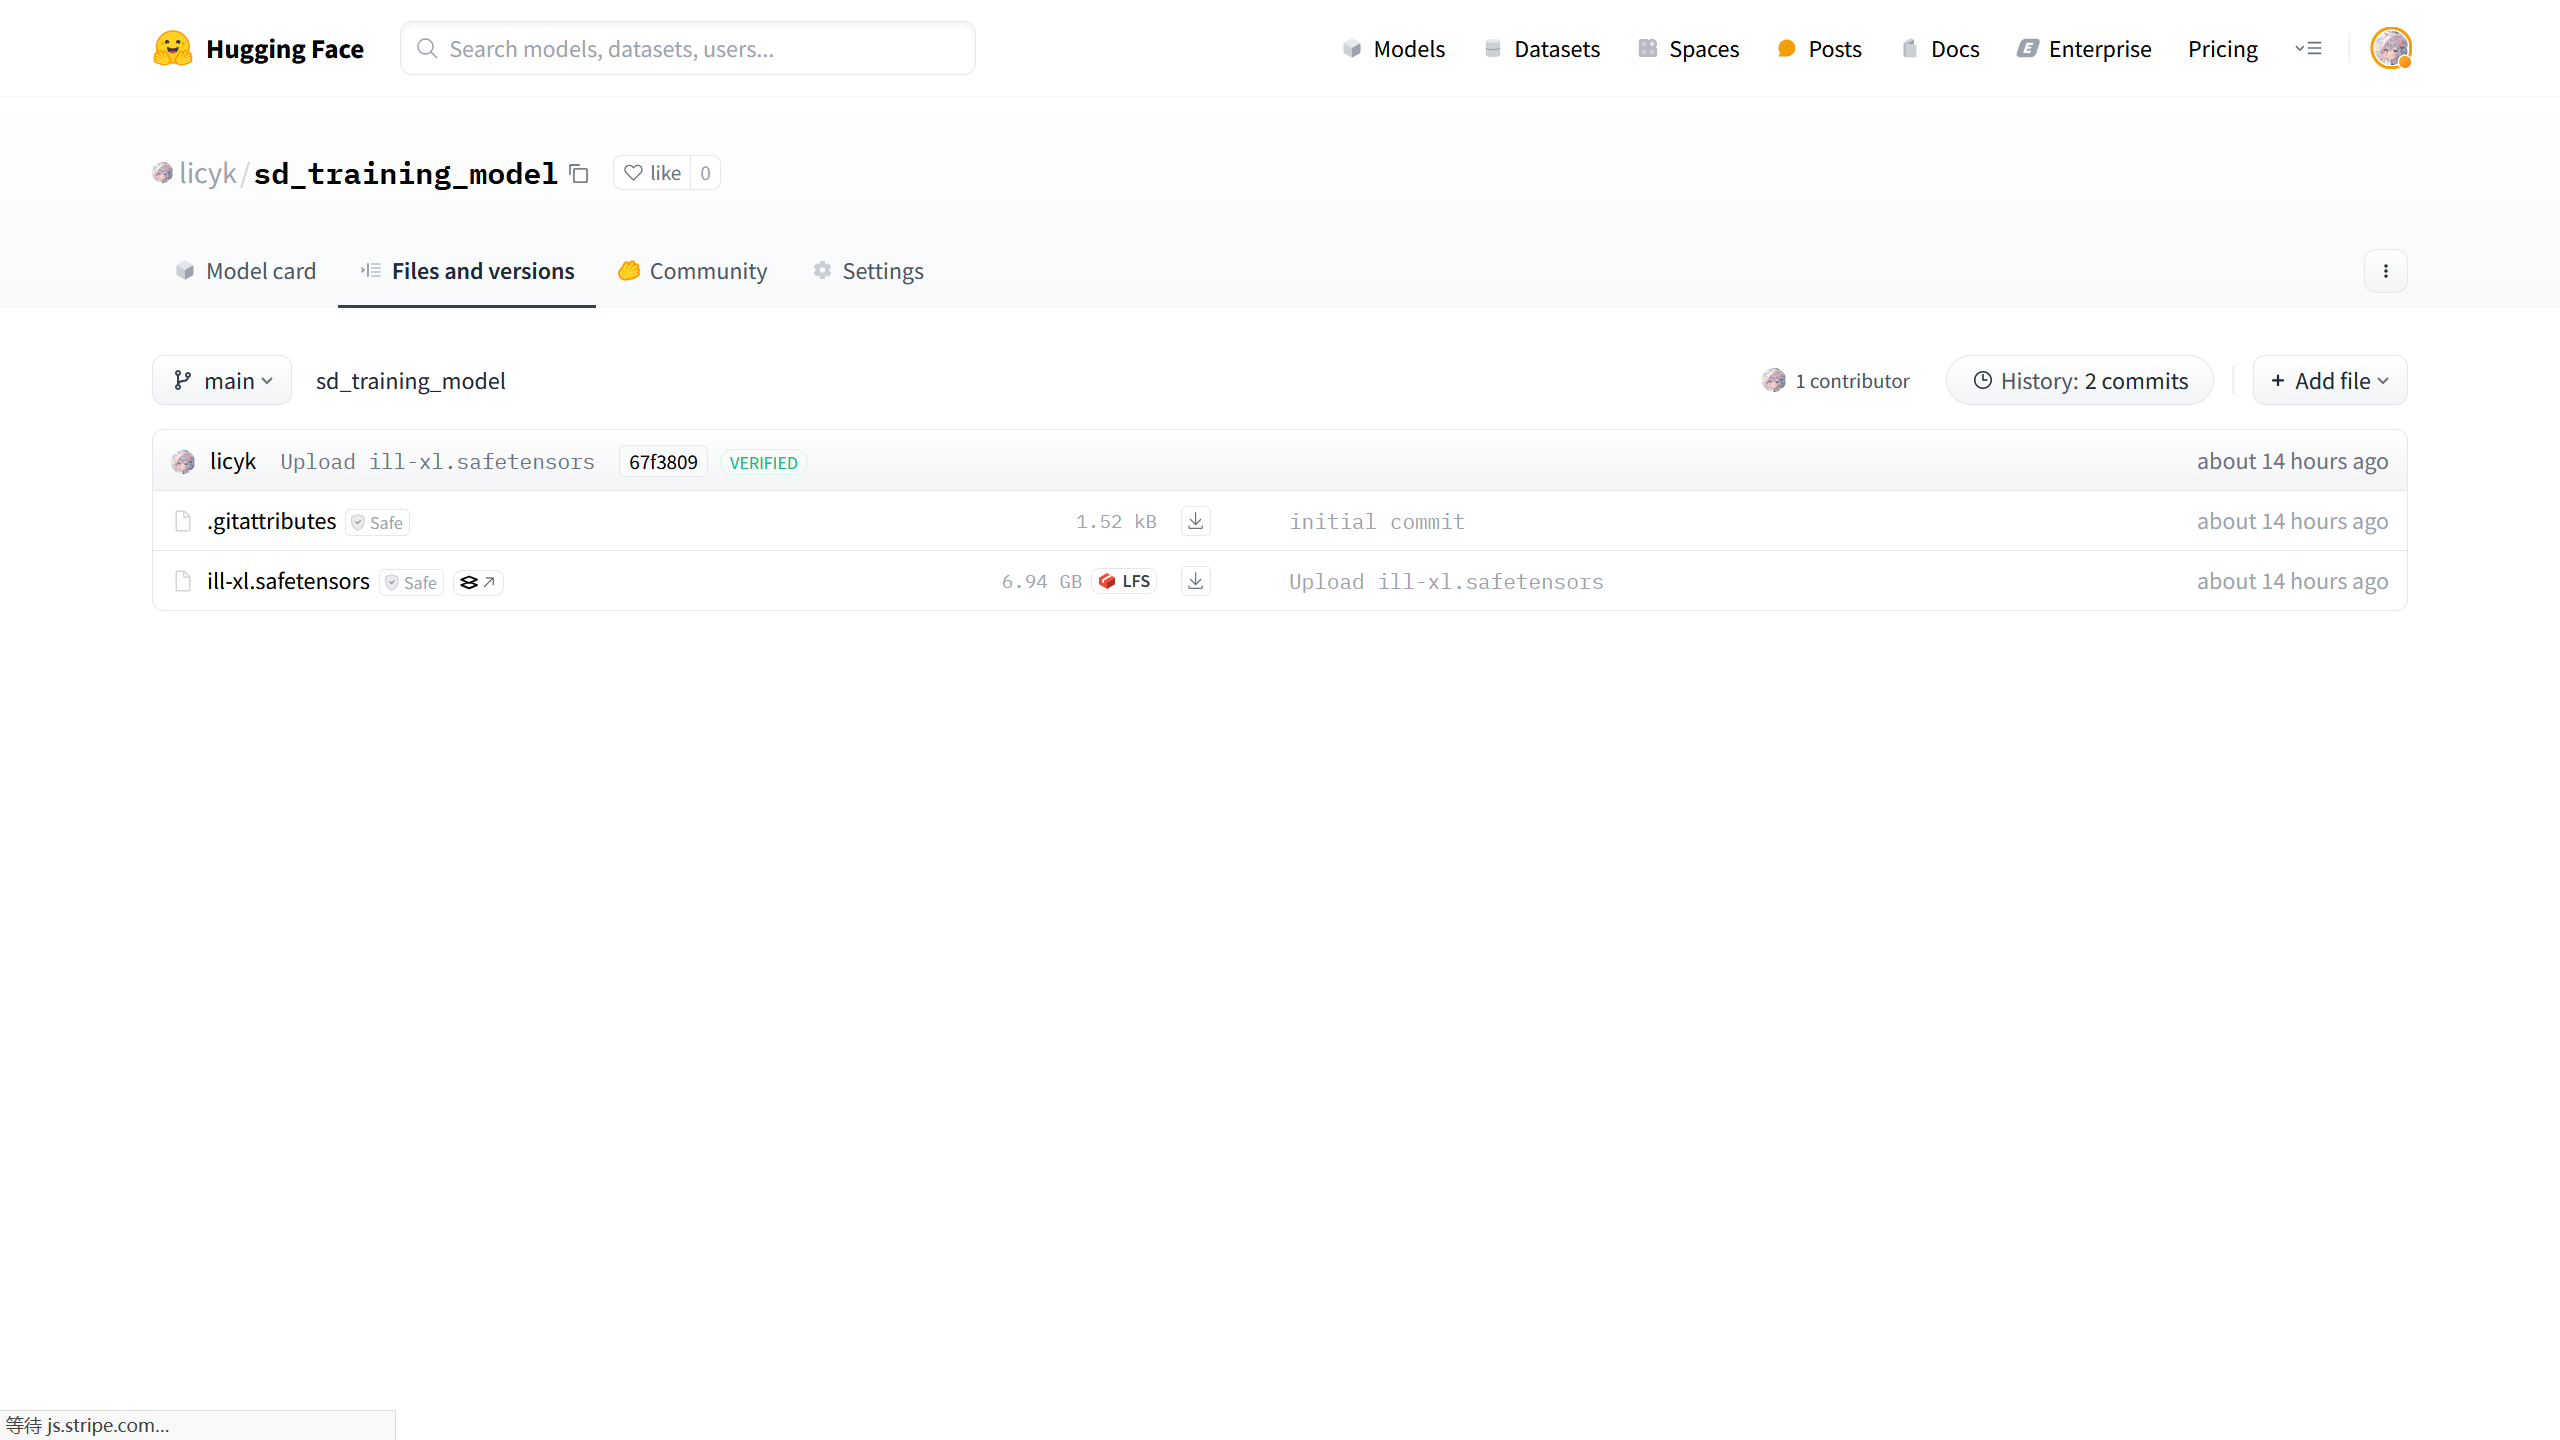Click the LFS badge on ill-xl.safetensors
This screenshot has width=2560, height=1440.
tap(1123, 581)
